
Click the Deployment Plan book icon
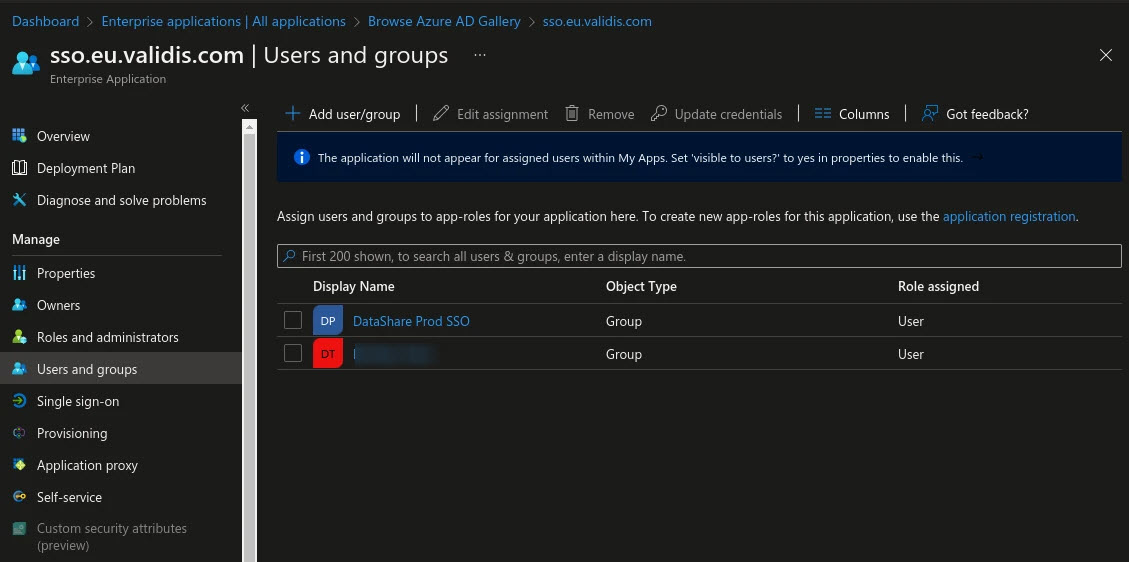pyautogui.click(x=19, y=168)
